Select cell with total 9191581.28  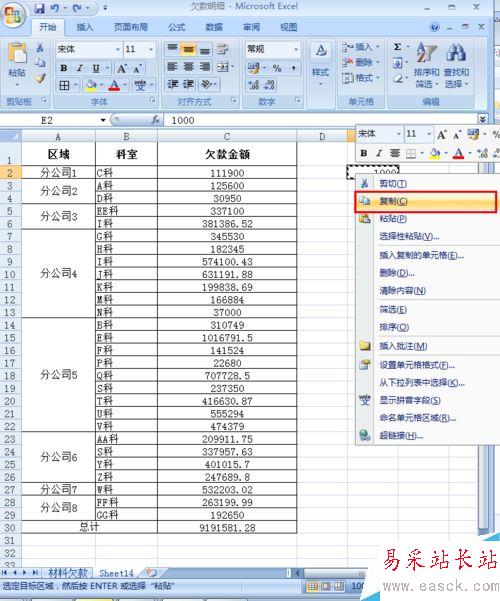tap(227, 527)
